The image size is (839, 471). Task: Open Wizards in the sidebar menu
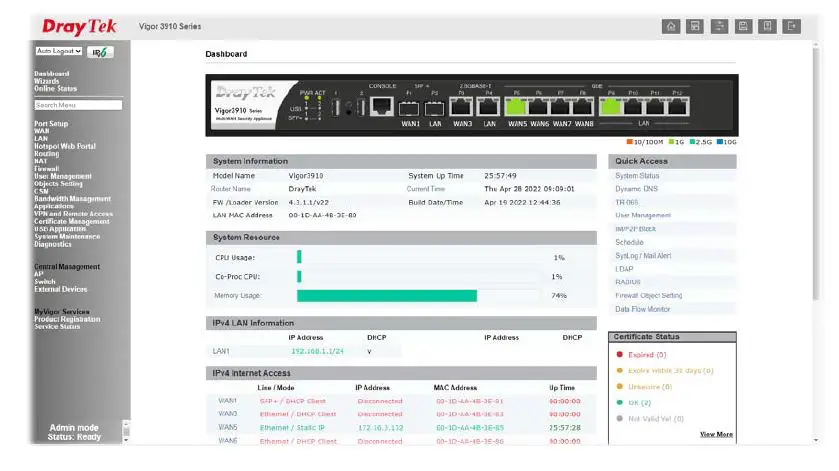(47, 81)
